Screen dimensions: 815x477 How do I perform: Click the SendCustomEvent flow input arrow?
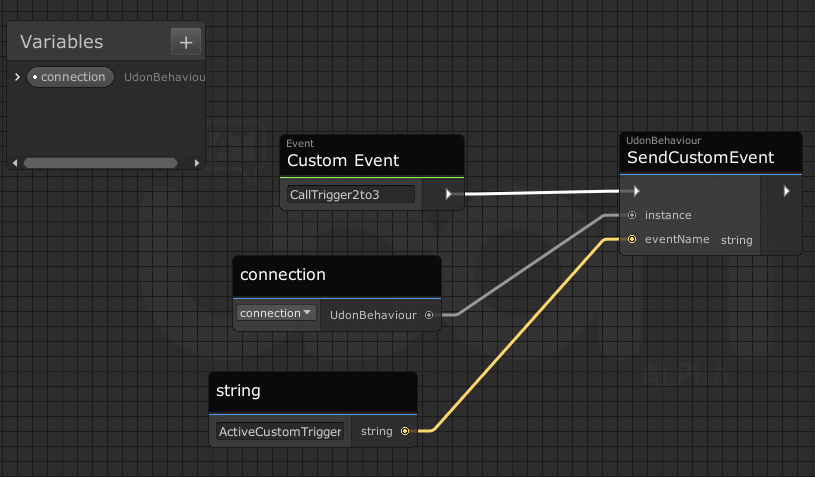pos(634,191)
